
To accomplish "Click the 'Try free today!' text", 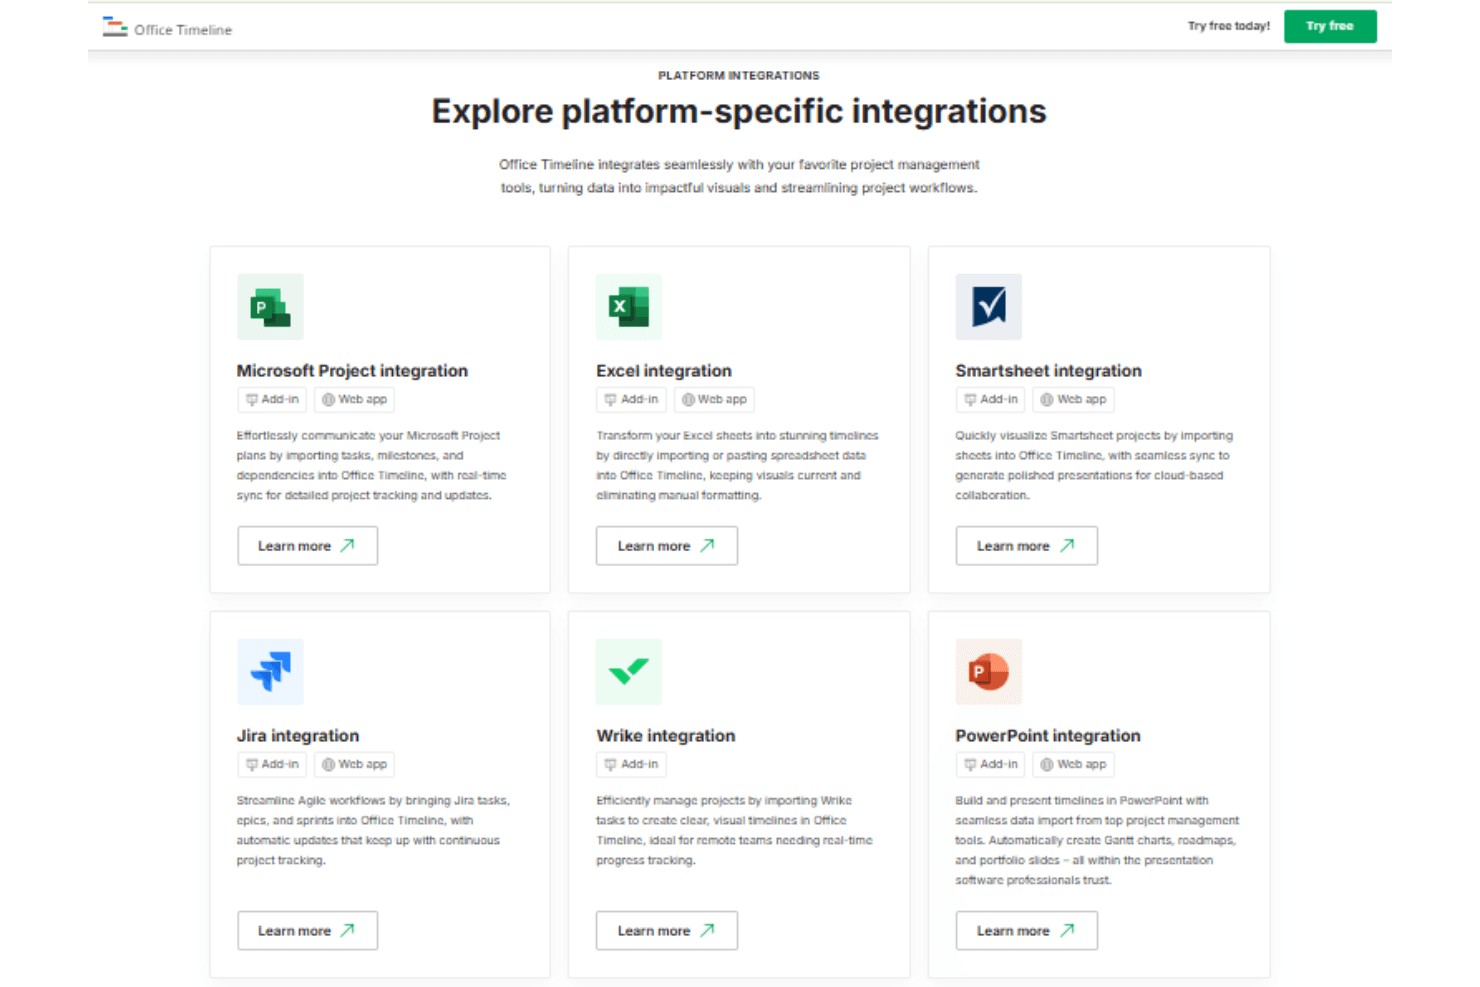I will click(x=1229, y=26).
